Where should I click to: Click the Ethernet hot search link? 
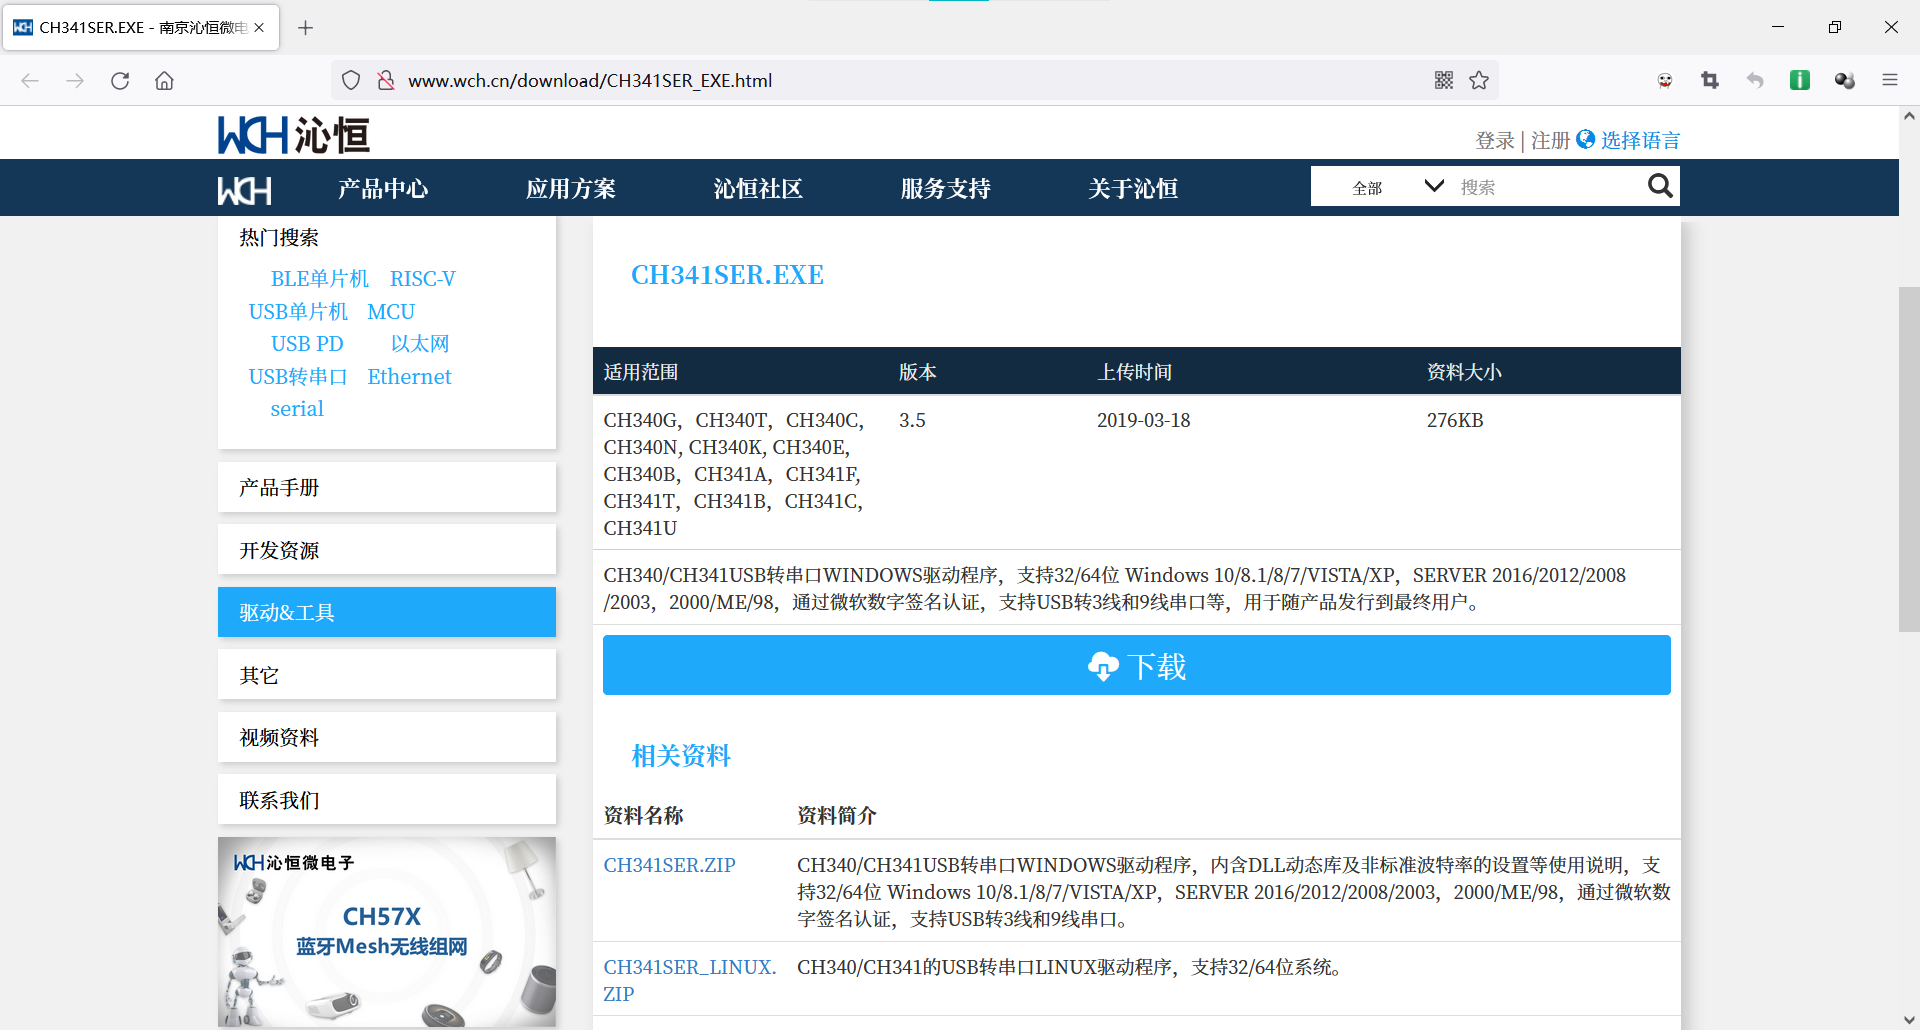[409, 376]
